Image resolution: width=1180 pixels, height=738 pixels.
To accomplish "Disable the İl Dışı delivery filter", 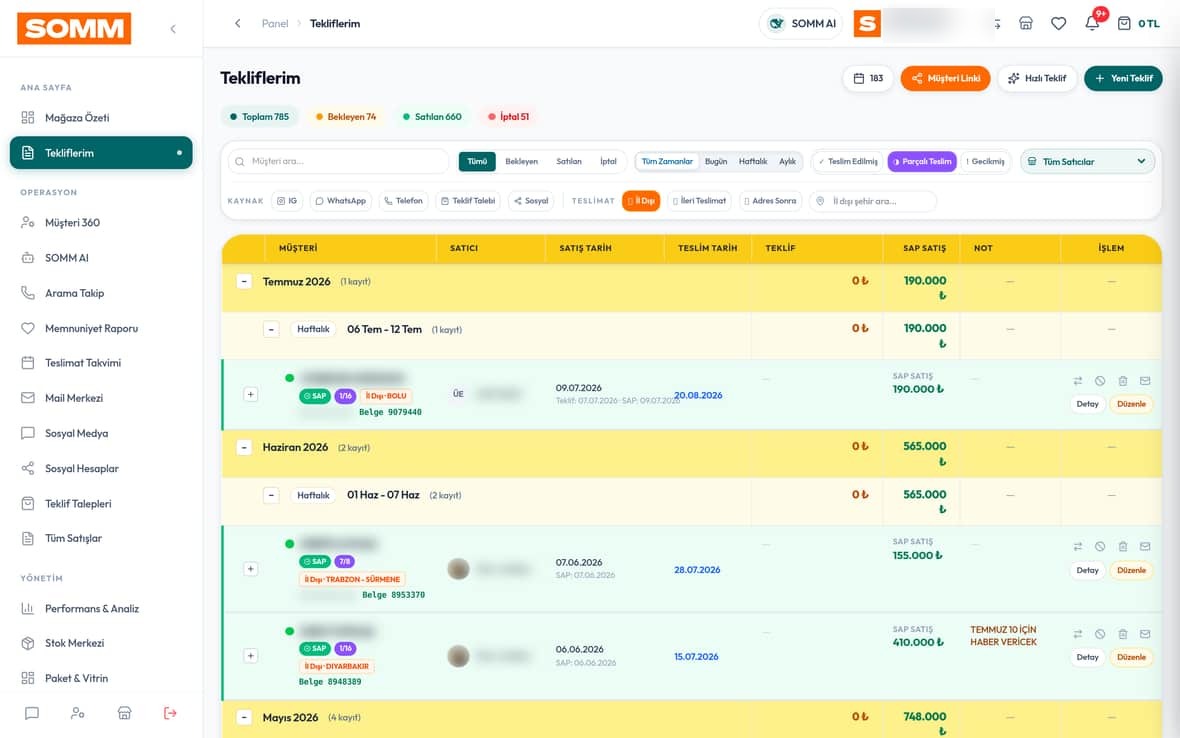I will [x=641, y=201].
